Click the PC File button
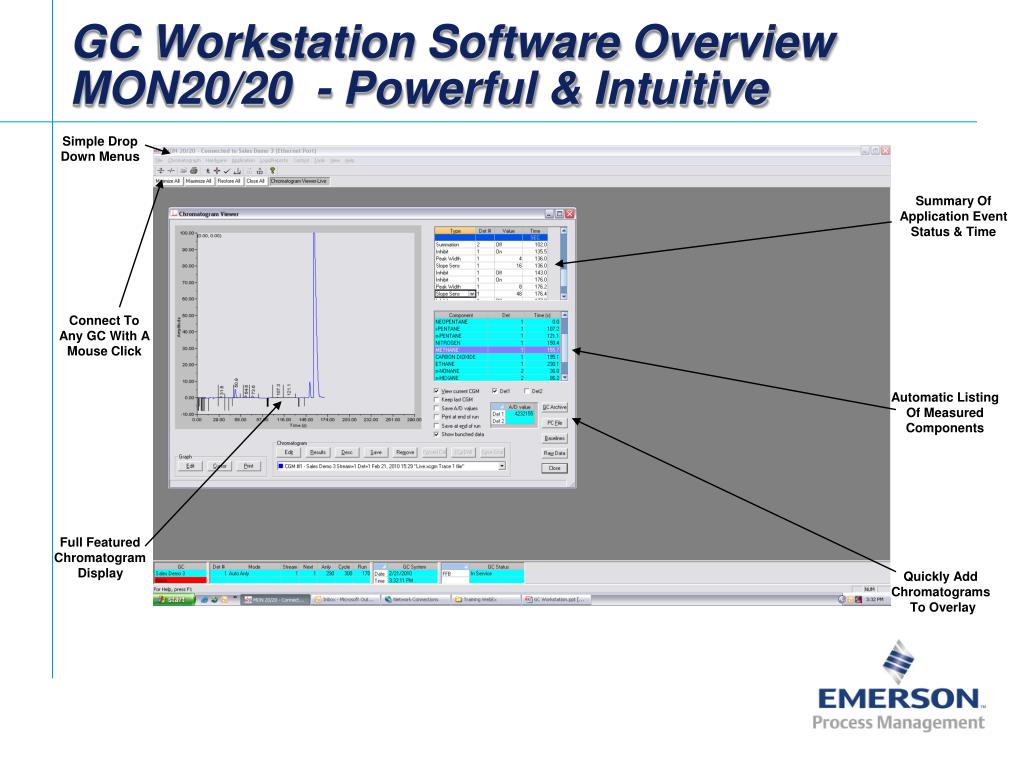This screenshot has width=1024, height=768. 554,423
